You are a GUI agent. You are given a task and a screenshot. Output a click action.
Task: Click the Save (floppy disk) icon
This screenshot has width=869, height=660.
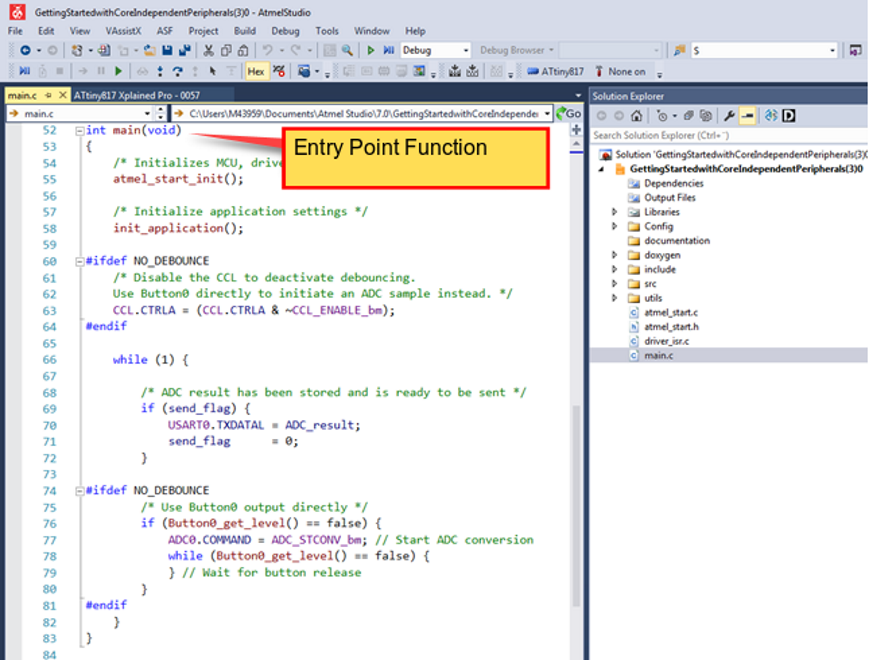(167, 50)
